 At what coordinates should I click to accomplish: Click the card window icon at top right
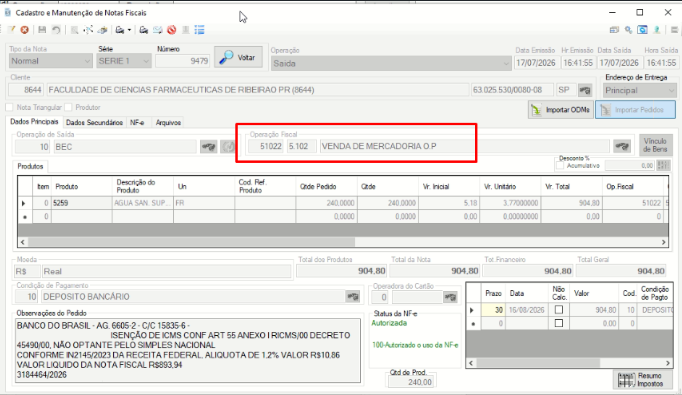click(x=614, y=30)
